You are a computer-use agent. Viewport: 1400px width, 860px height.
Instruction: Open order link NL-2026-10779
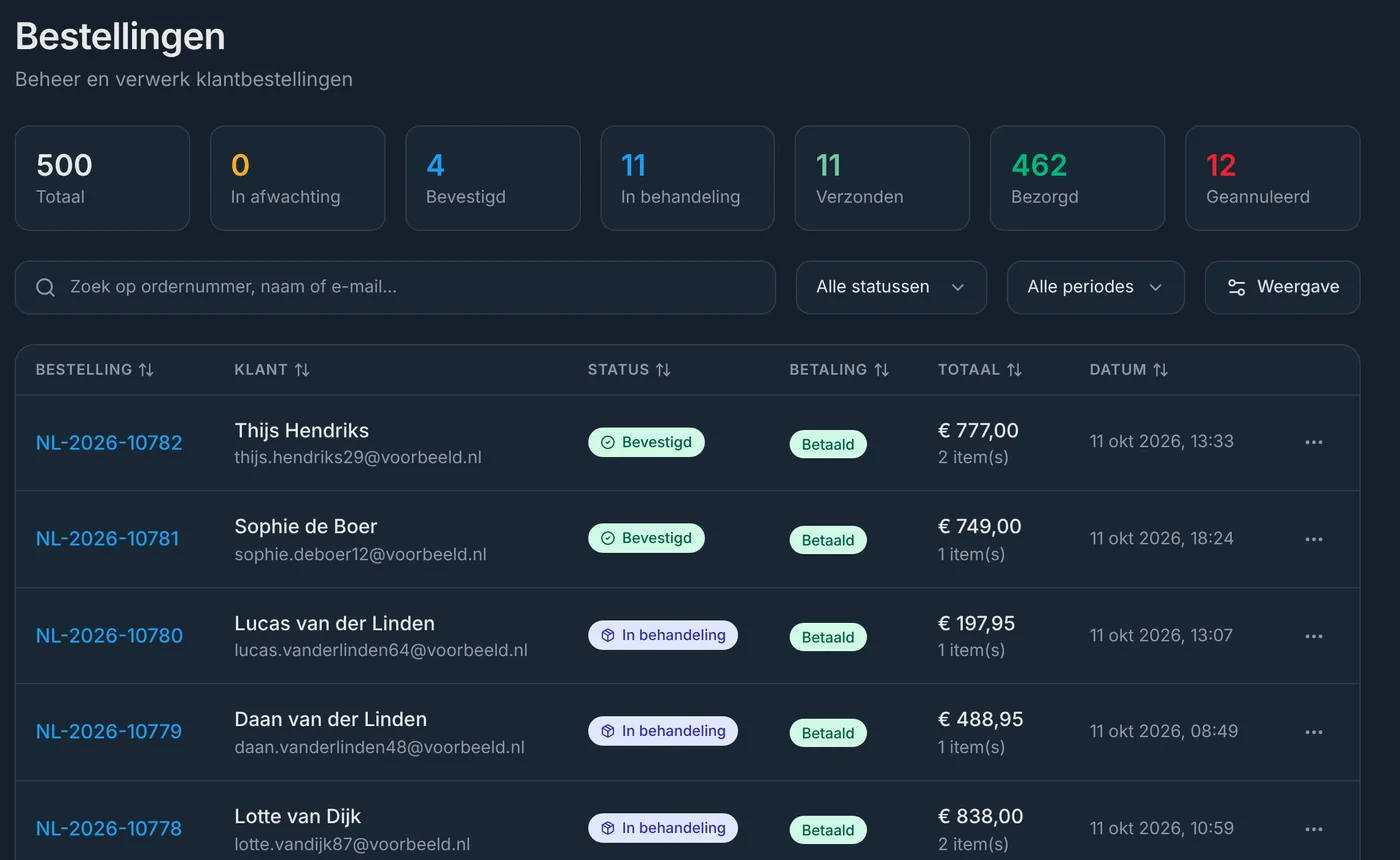pos(109,732)
